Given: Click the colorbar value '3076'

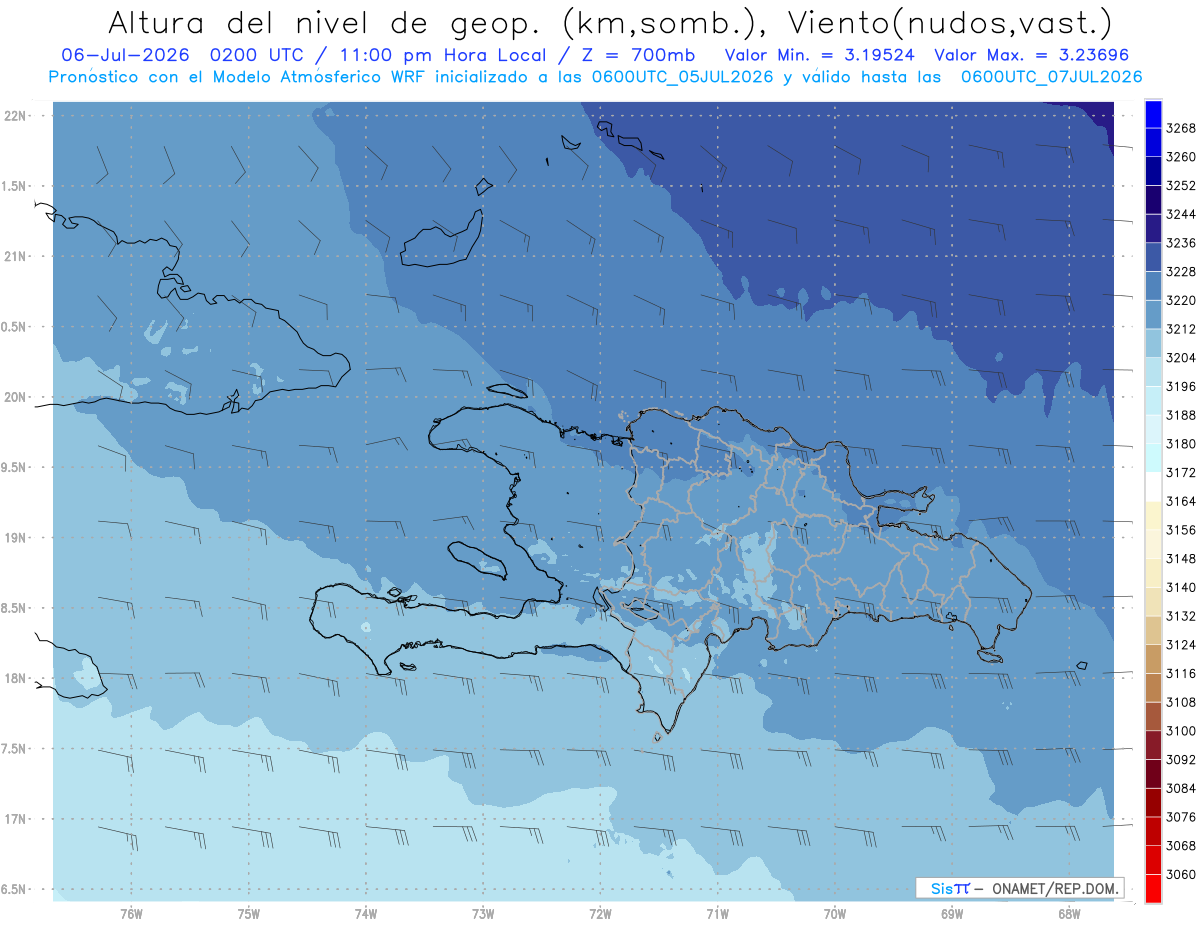Looking at the screenshot, I should click(x=1181, y=817).
